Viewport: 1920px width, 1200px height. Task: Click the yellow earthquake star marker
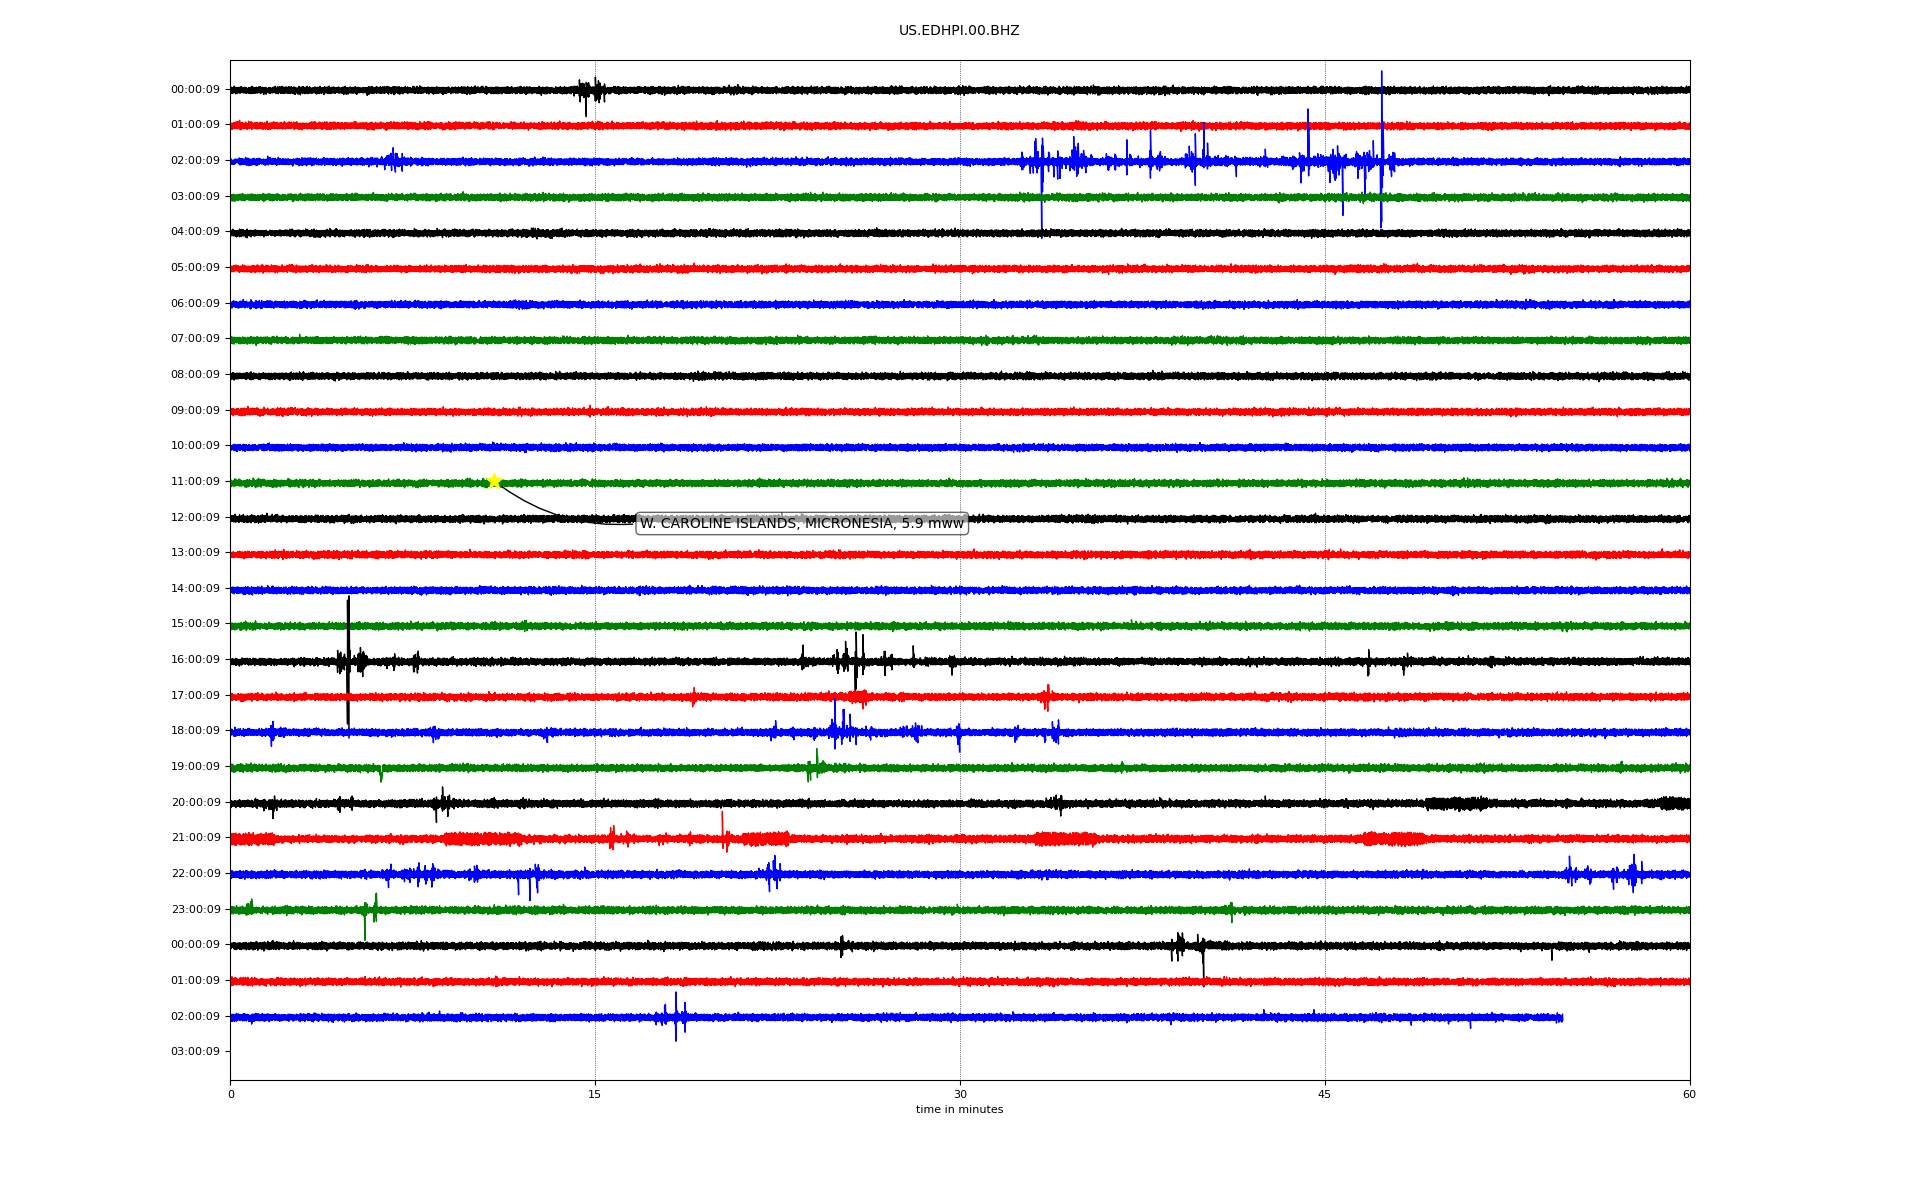click(494, 481)
